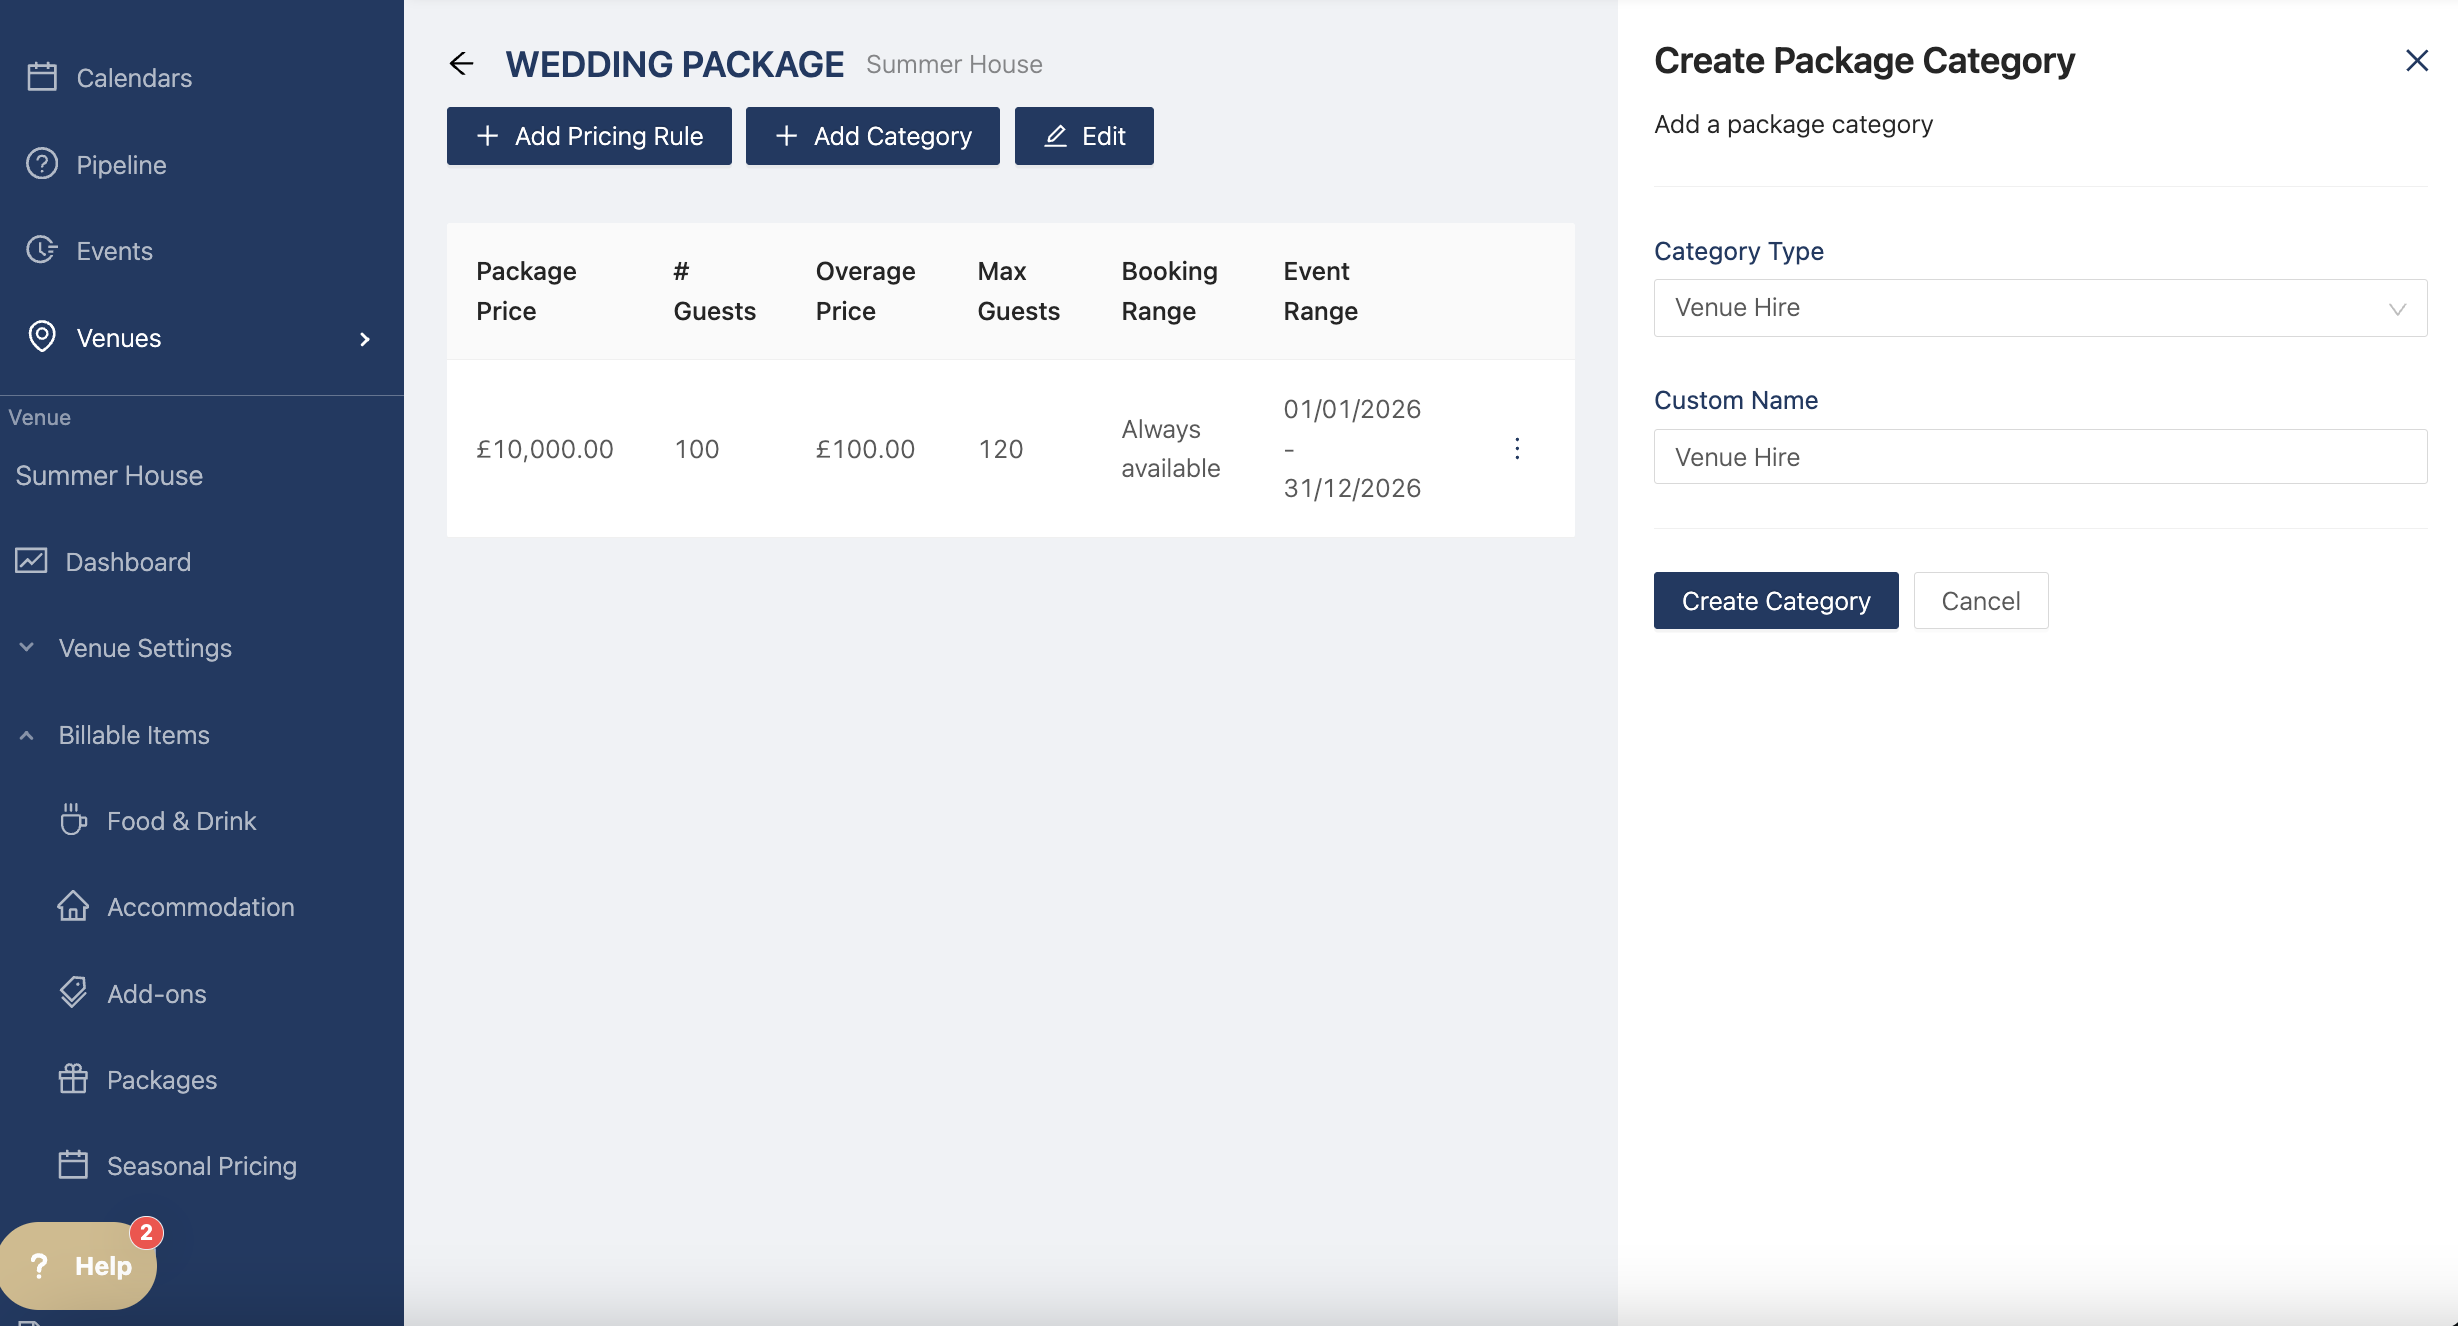Close the Create Package Category panel
Viewport: 2458px width, 1326px height.
(x=2416, y=61)
